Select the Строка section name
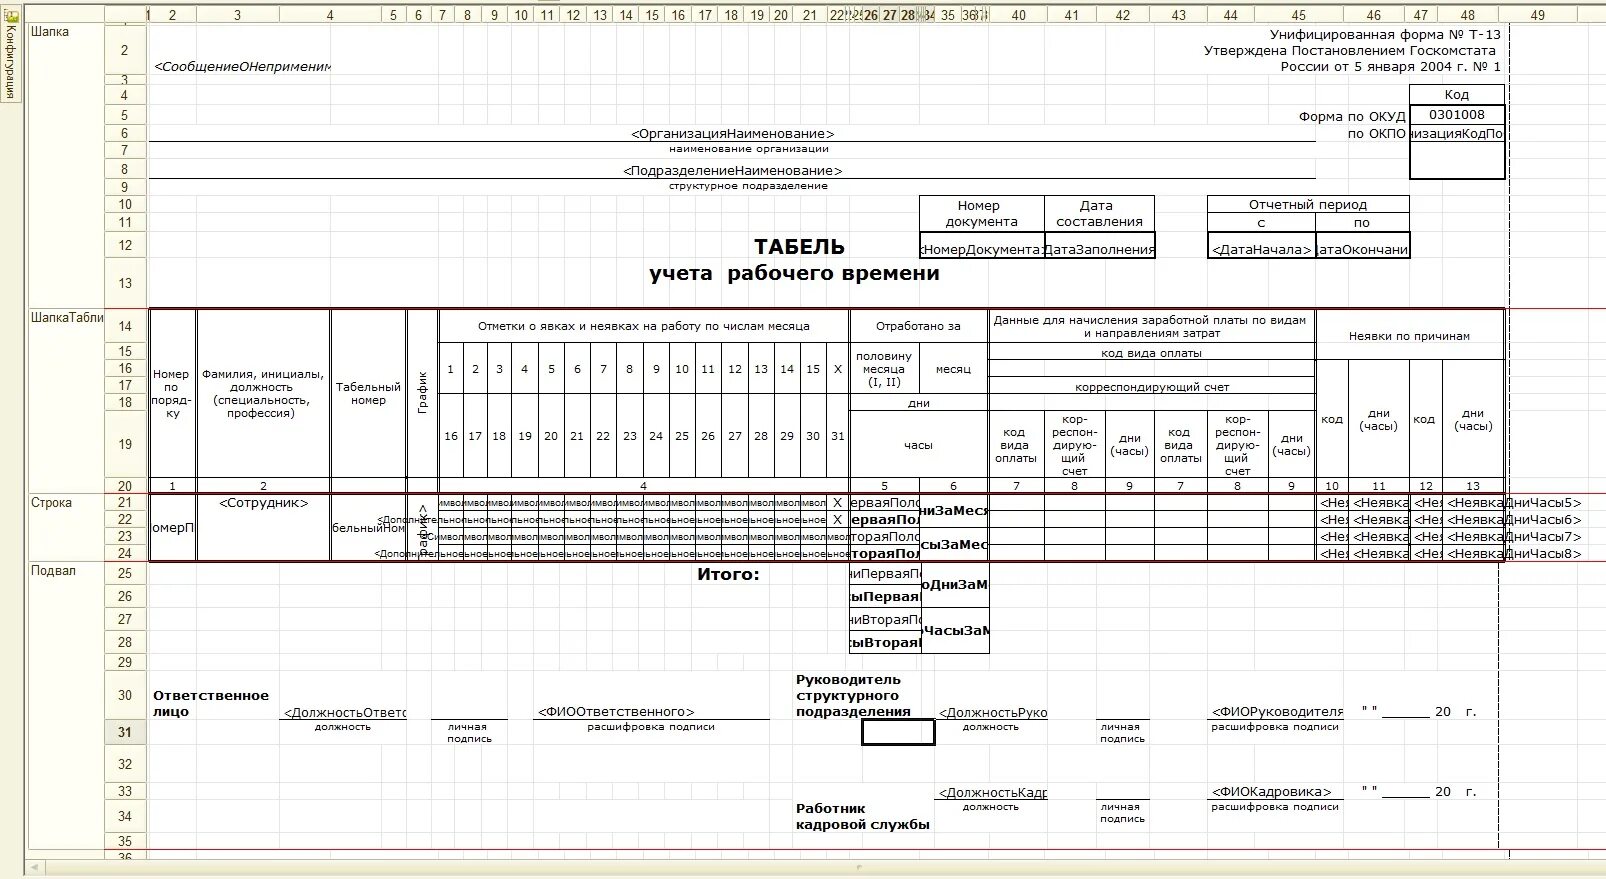This screenshot has height=879, width=1606. [x=51, y=503]
